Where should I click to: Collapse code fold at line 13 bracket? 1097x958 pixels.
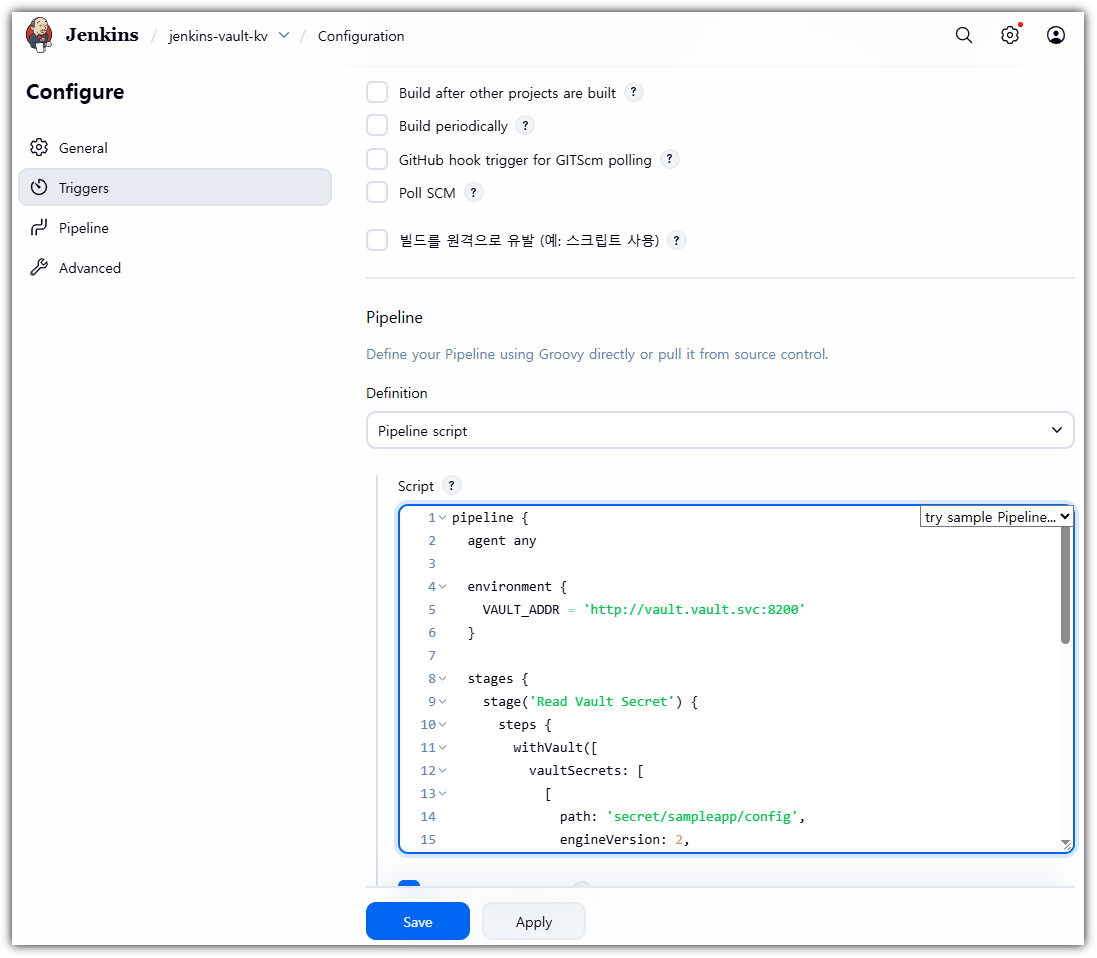442,794
